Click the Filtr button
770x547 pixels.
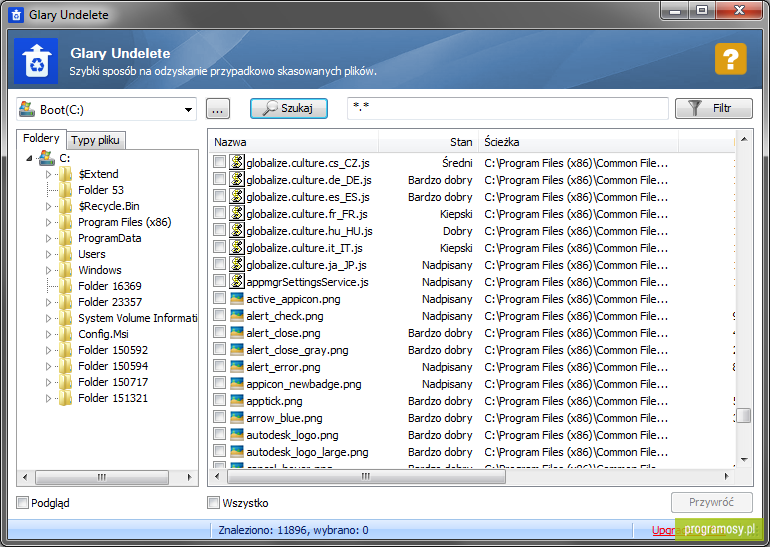tap(714, 108)
